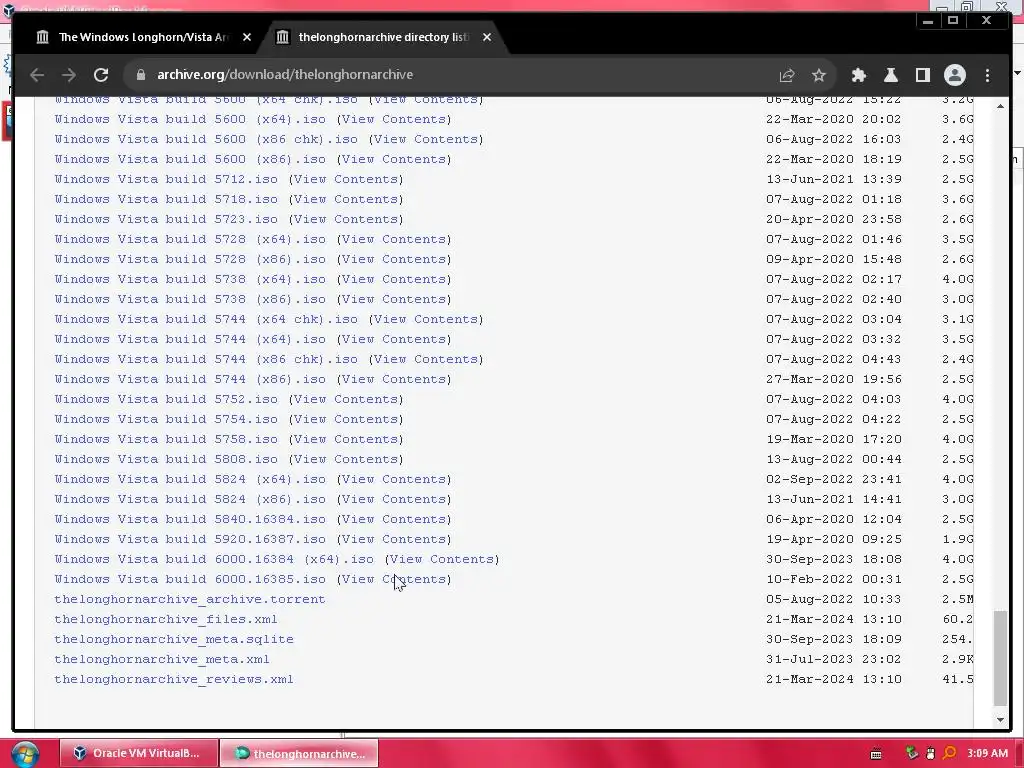View Contents of build 6000.16385.iso
The height and width of the screenshot is (768, 1024).
394,579
